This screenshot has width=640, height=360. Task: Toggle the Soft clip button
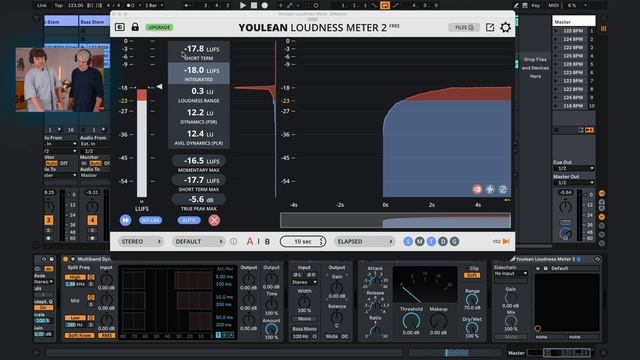[471, 276]
